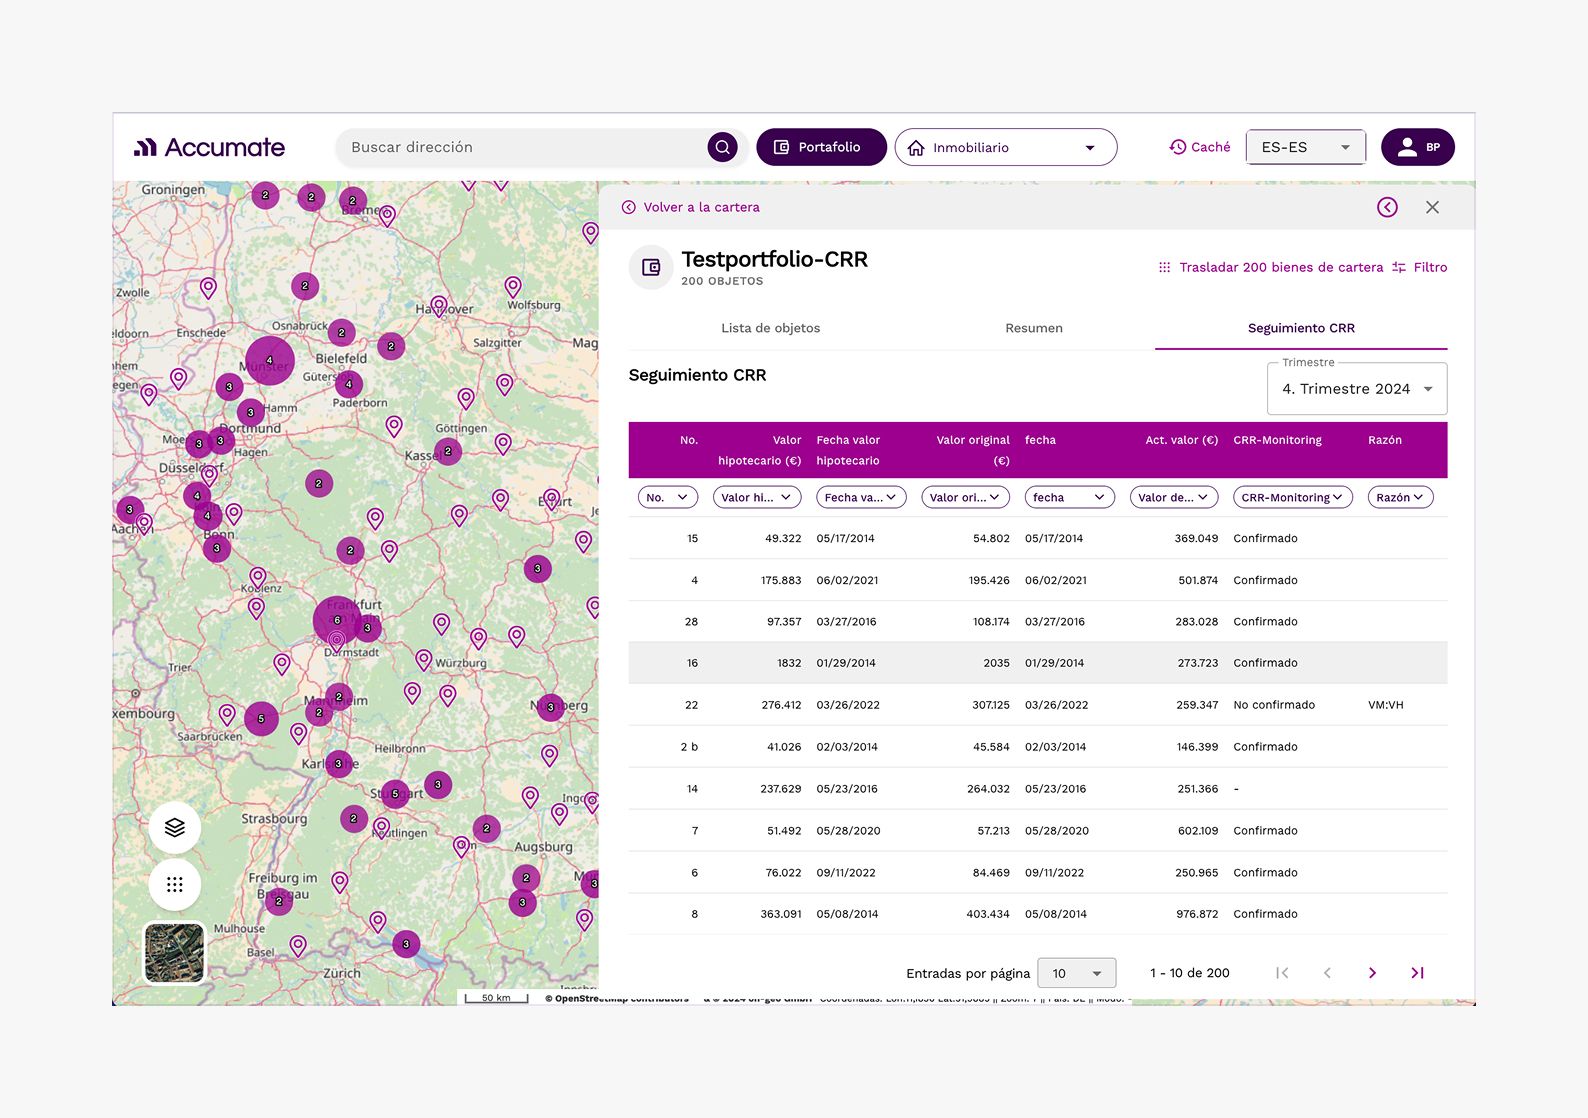
Task: Open the fecha column filter
Action: click(x=1069, y=497)
